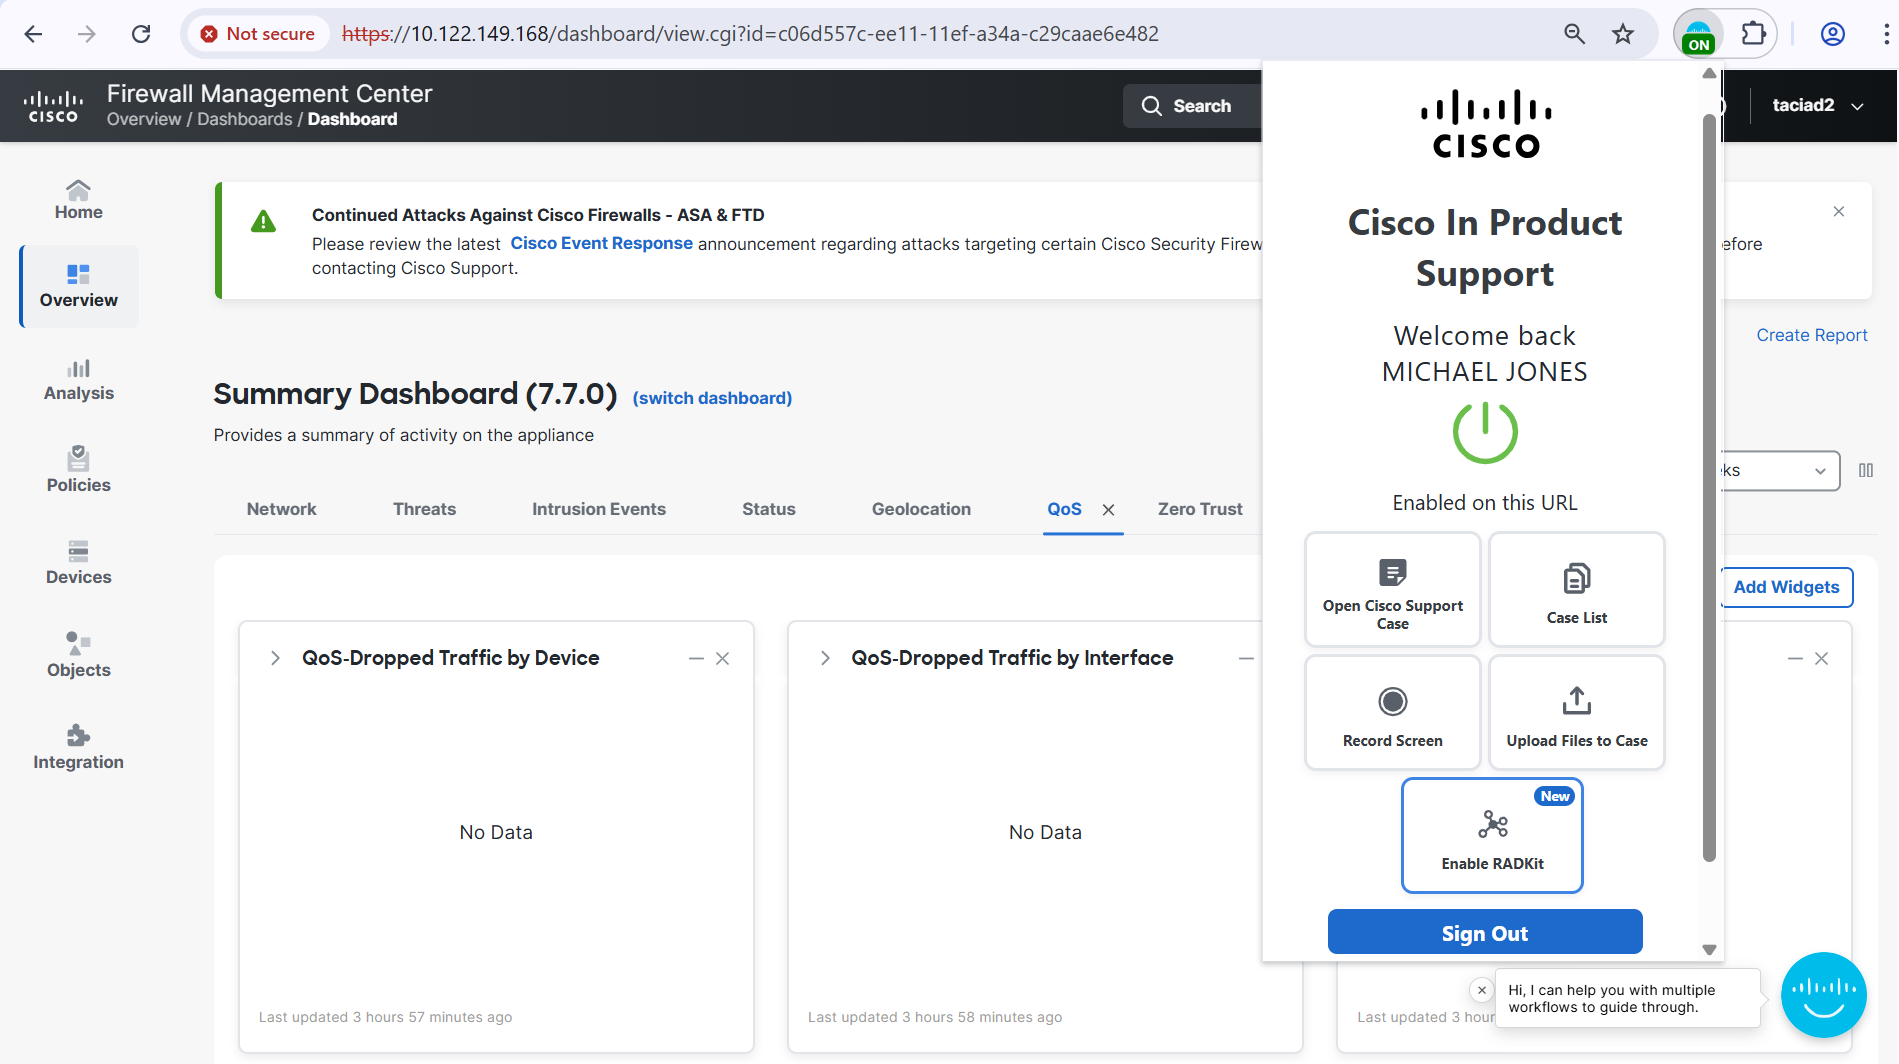Image resolution: width=1899 pixels, height=1064 pixels.
Task: Open the Devices sidebar section
Action: [x=78, y=563]
